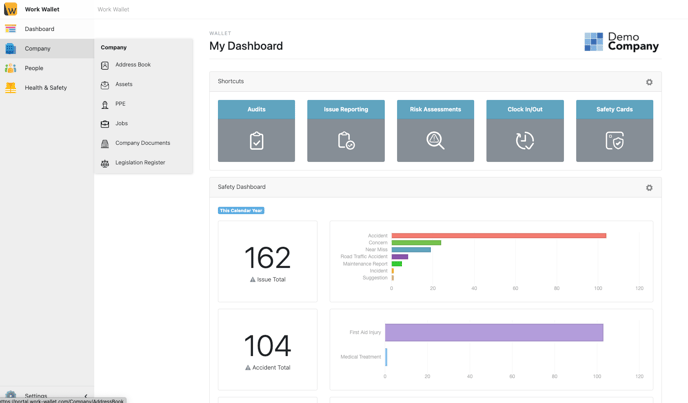
Task: Click the Work Wallet logo icon
Action: [11, 9]
